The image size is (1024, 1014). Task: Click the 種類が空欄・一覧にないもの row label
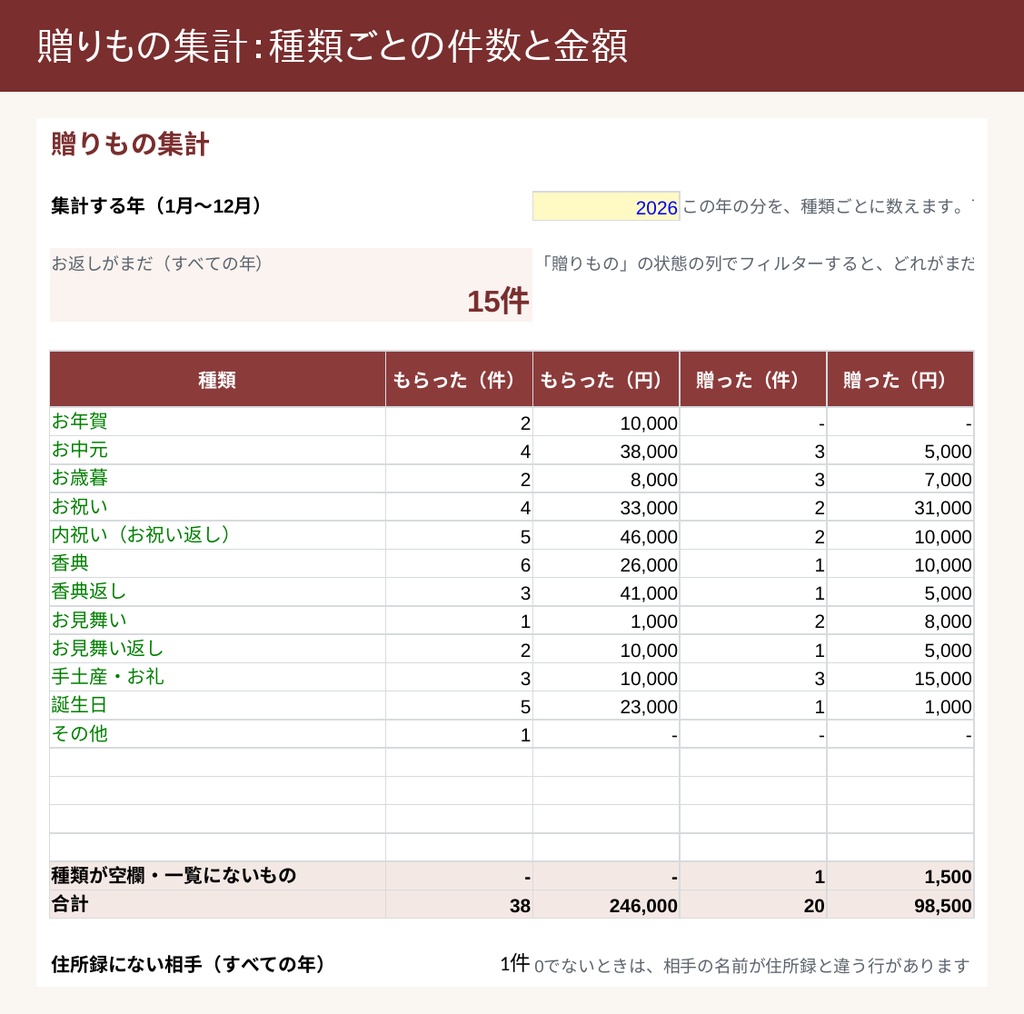coord(174,876)
